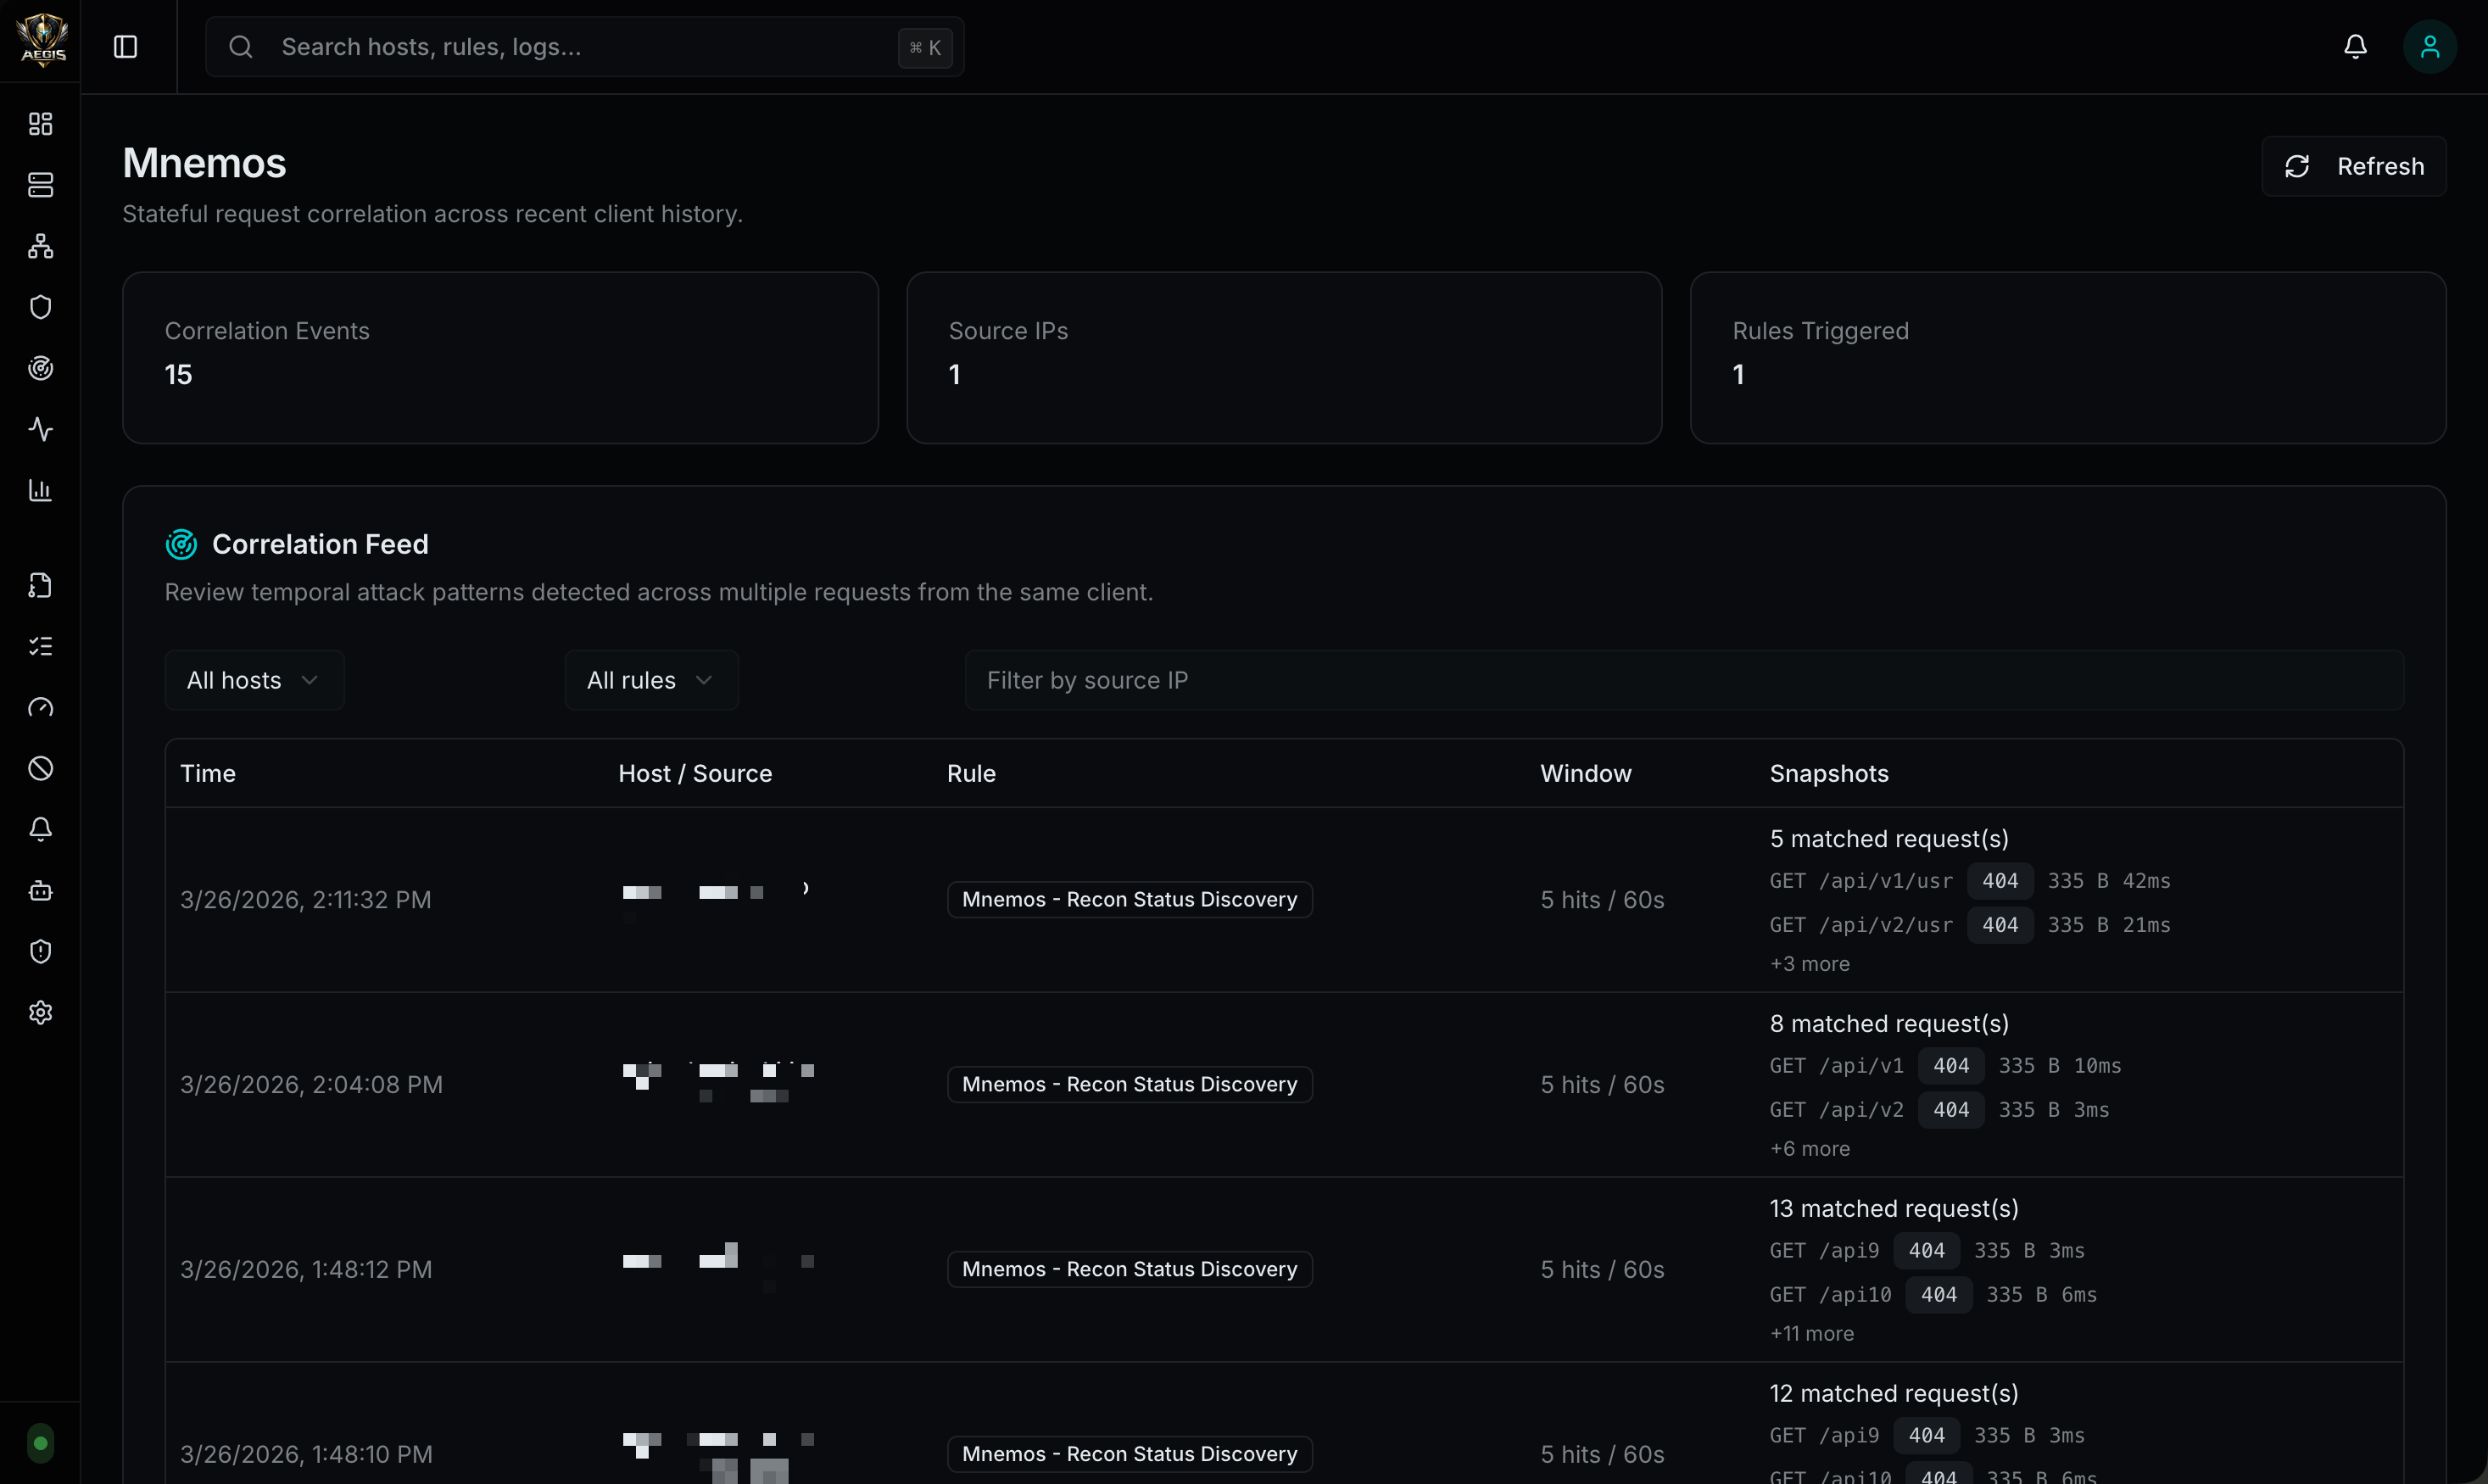Open the alerts bell icon in sidebar

tap(40, 829)
